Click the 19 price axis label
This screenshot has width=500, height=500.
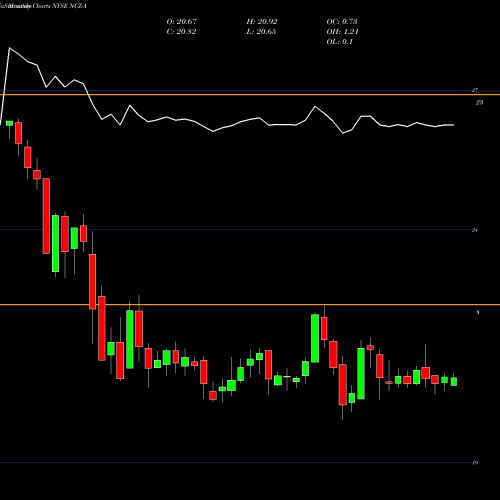(475, 463)
